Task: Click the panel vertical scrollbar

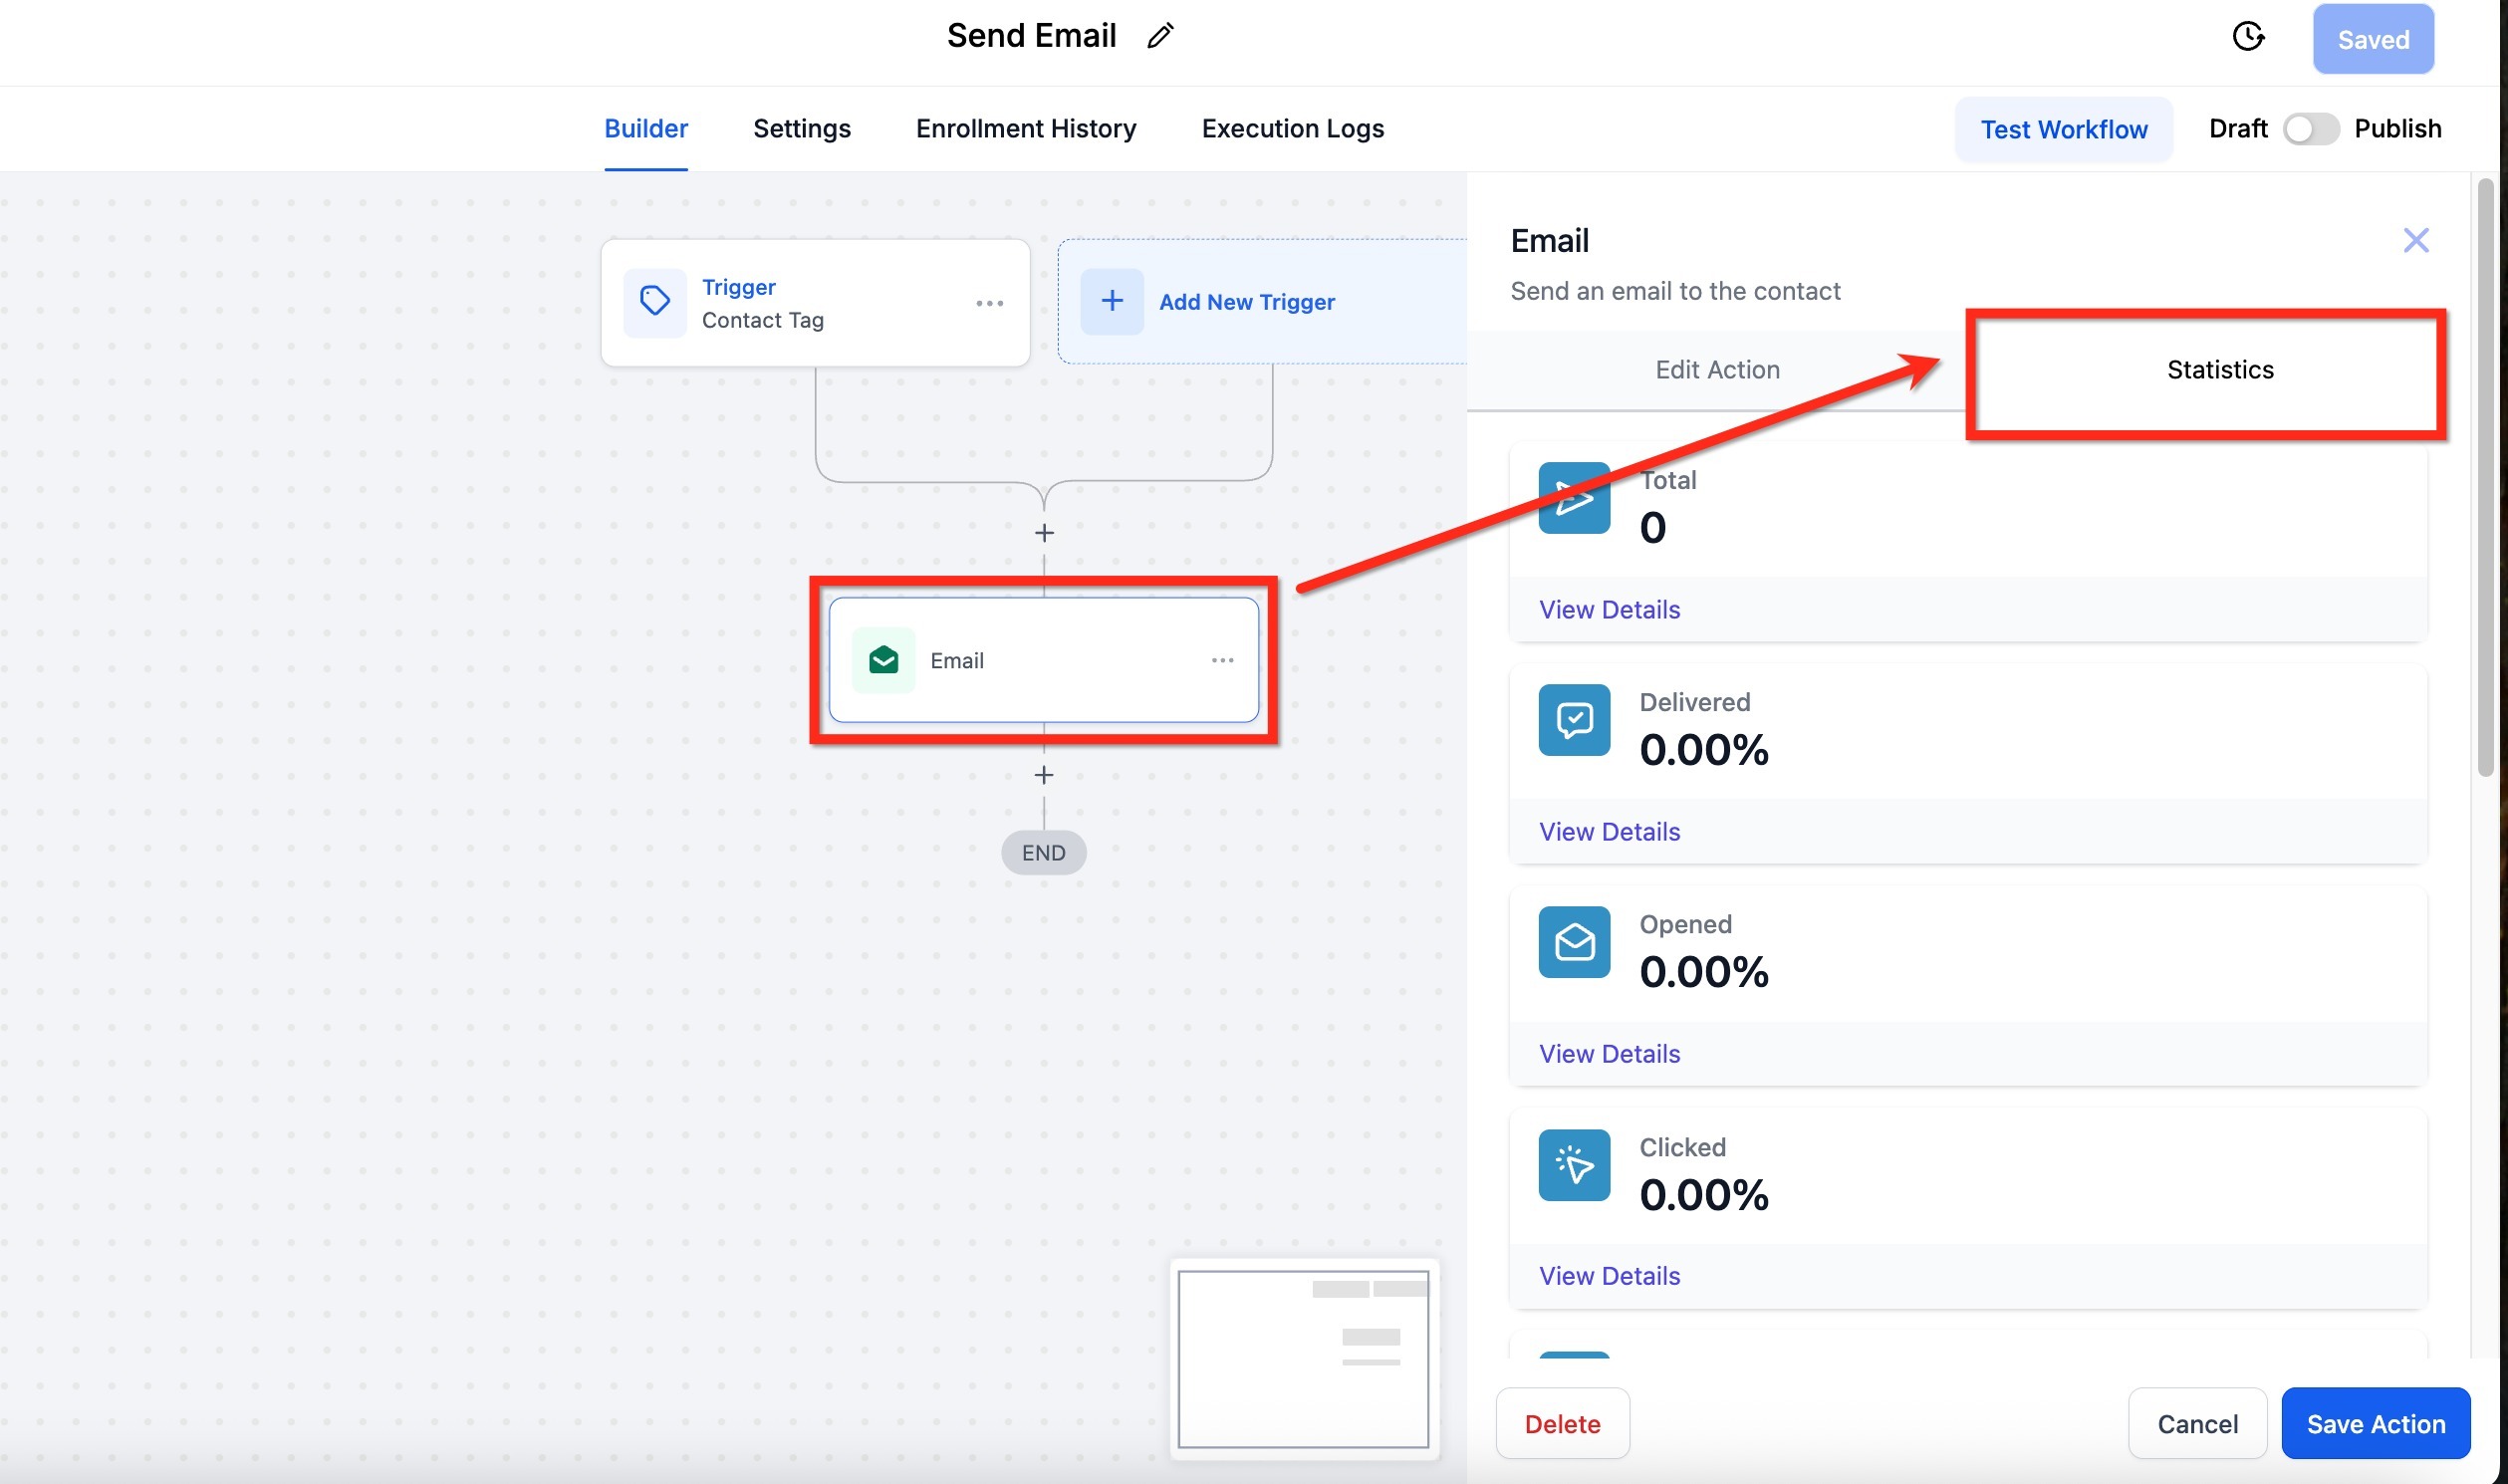Action: [2484, 478]
